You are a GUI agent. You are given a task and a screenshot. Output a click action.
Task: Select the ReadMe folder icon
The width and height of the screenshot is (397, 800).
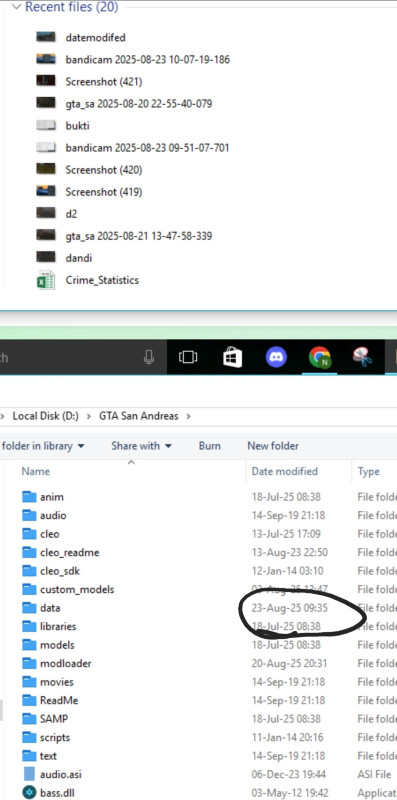[x=30, y=700]
